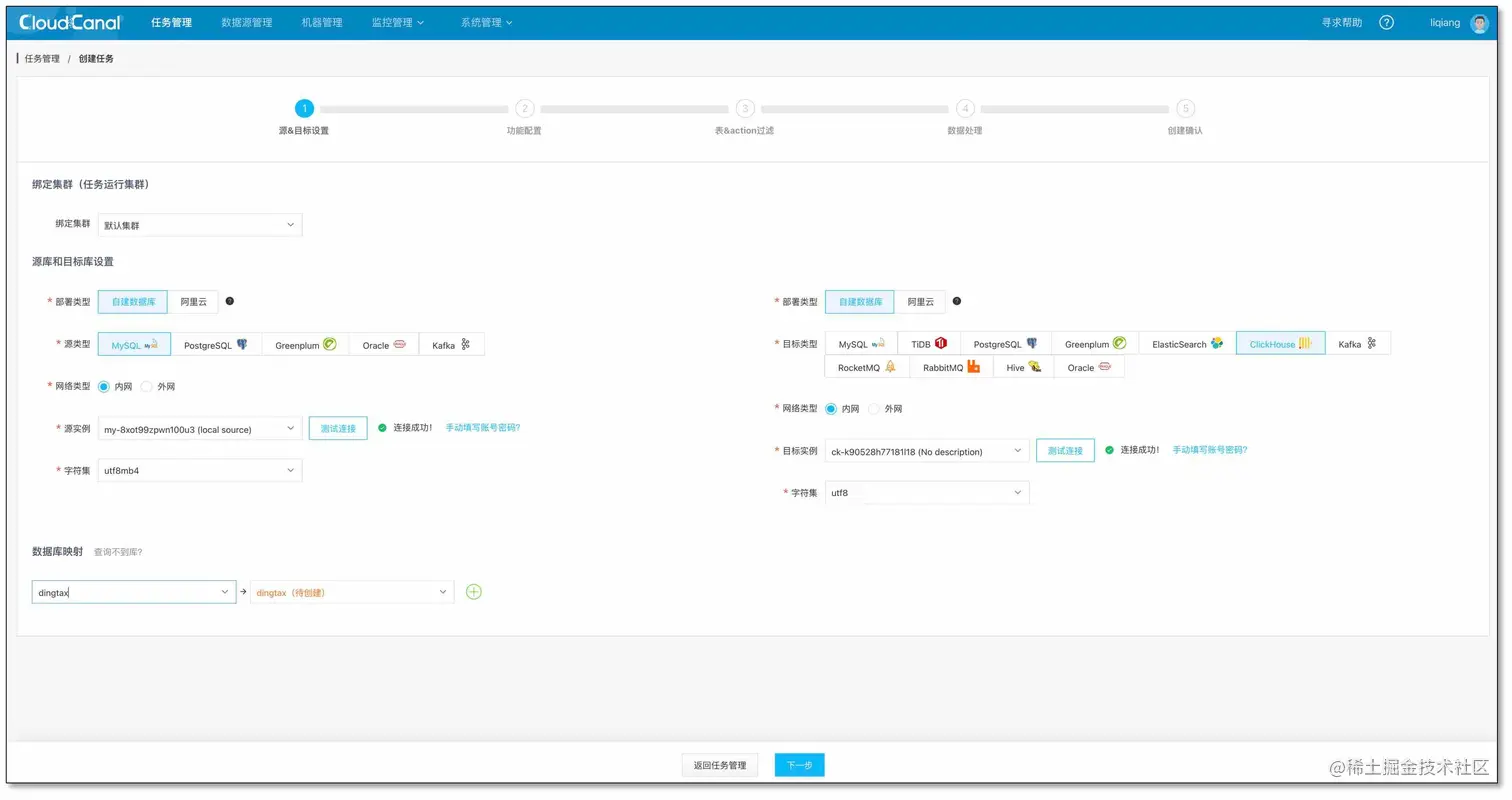Open the target charset utf8 dropdown

[x=927, y=492]
